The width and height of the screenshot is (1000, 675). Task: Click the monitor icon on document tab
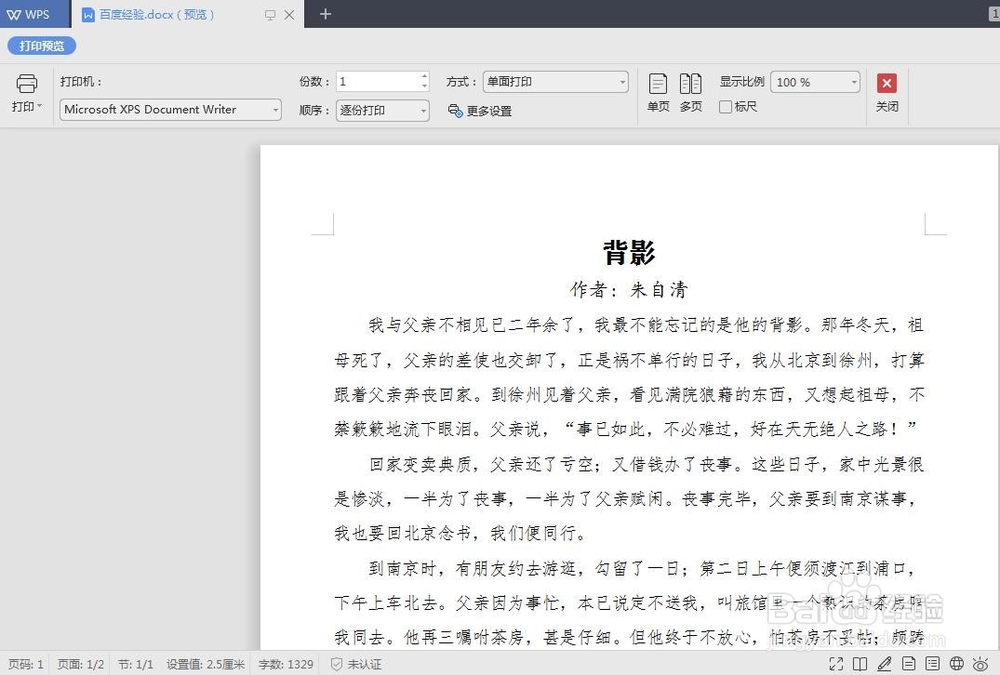click(x=270, y=15)
